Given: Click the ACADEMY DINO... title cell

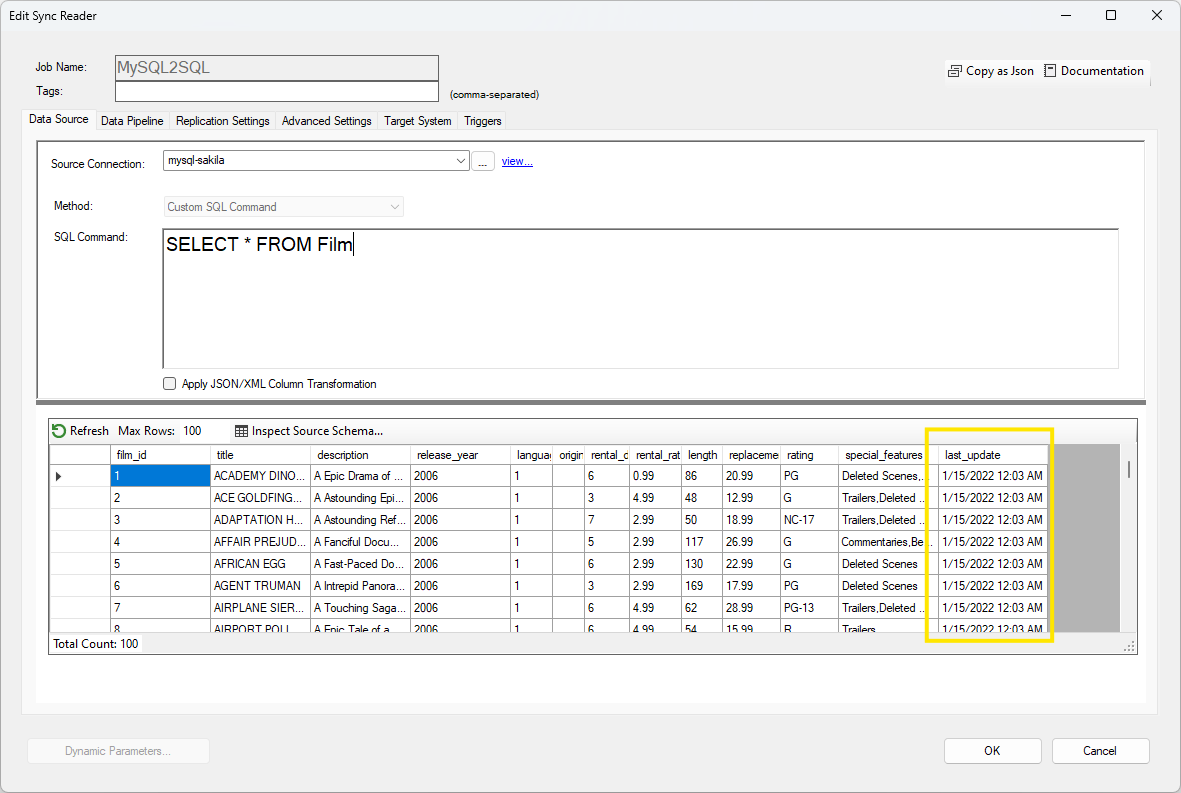Looking at the screenshot, I should 261,476.
